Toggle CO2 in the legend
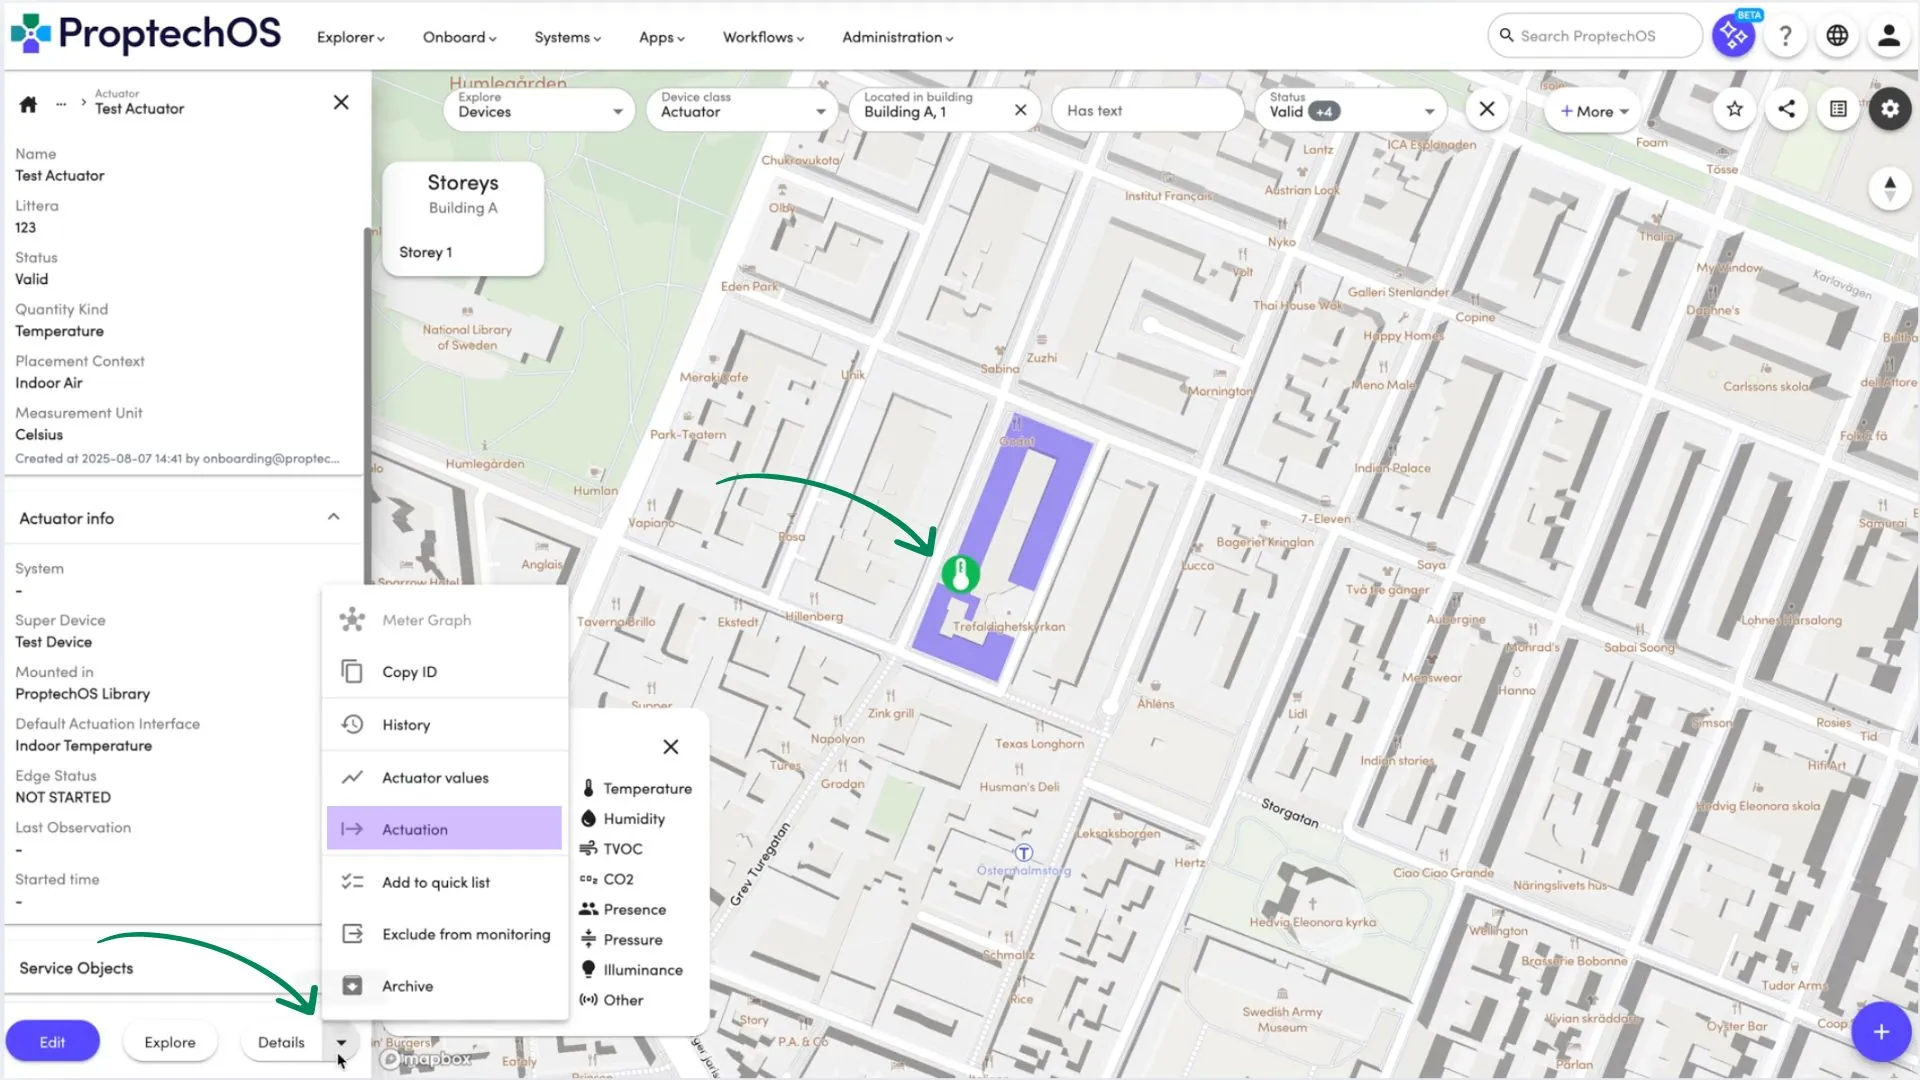Image resolution: width=1920 pixels, height=1080 pixels. pos(606,879)
